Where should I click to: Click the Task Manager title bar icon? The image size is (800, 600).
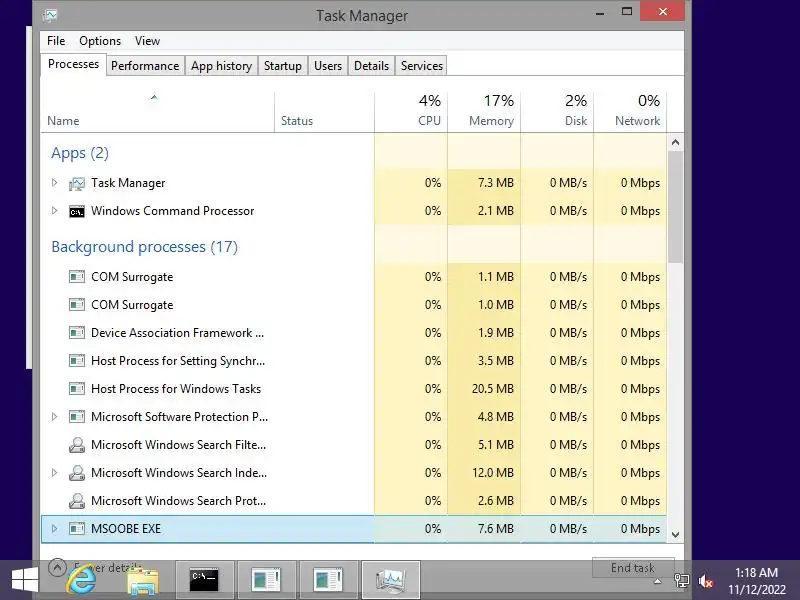(x=49, y=15)
